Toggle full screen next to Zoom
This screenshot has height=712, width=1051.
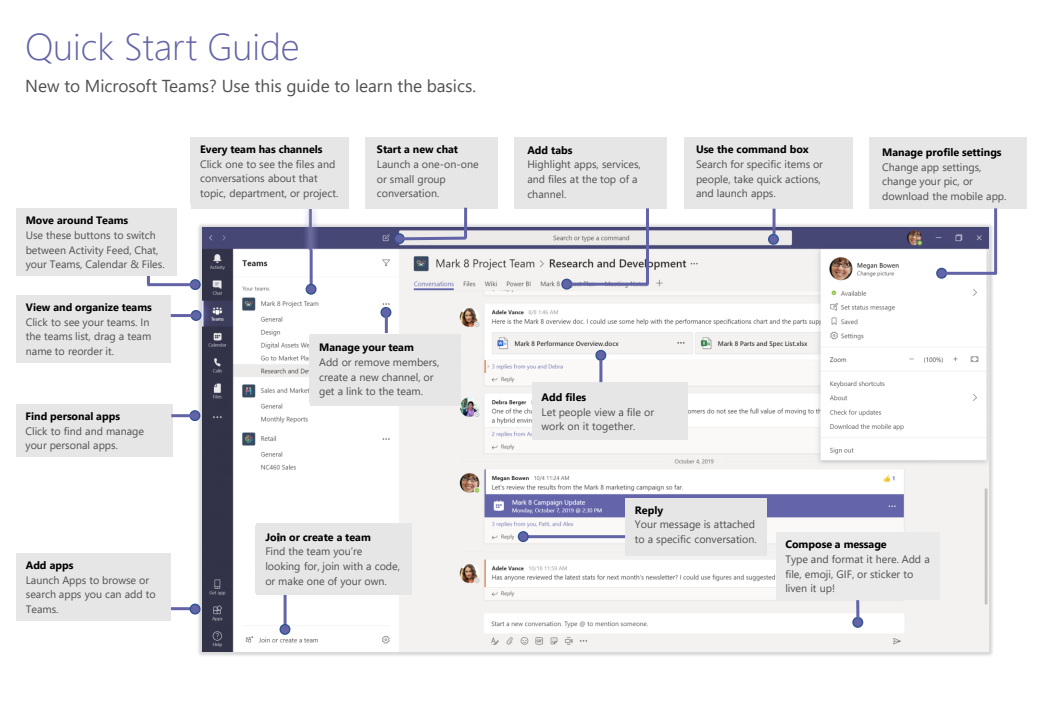pyautogui.click(x=975, y=359)
